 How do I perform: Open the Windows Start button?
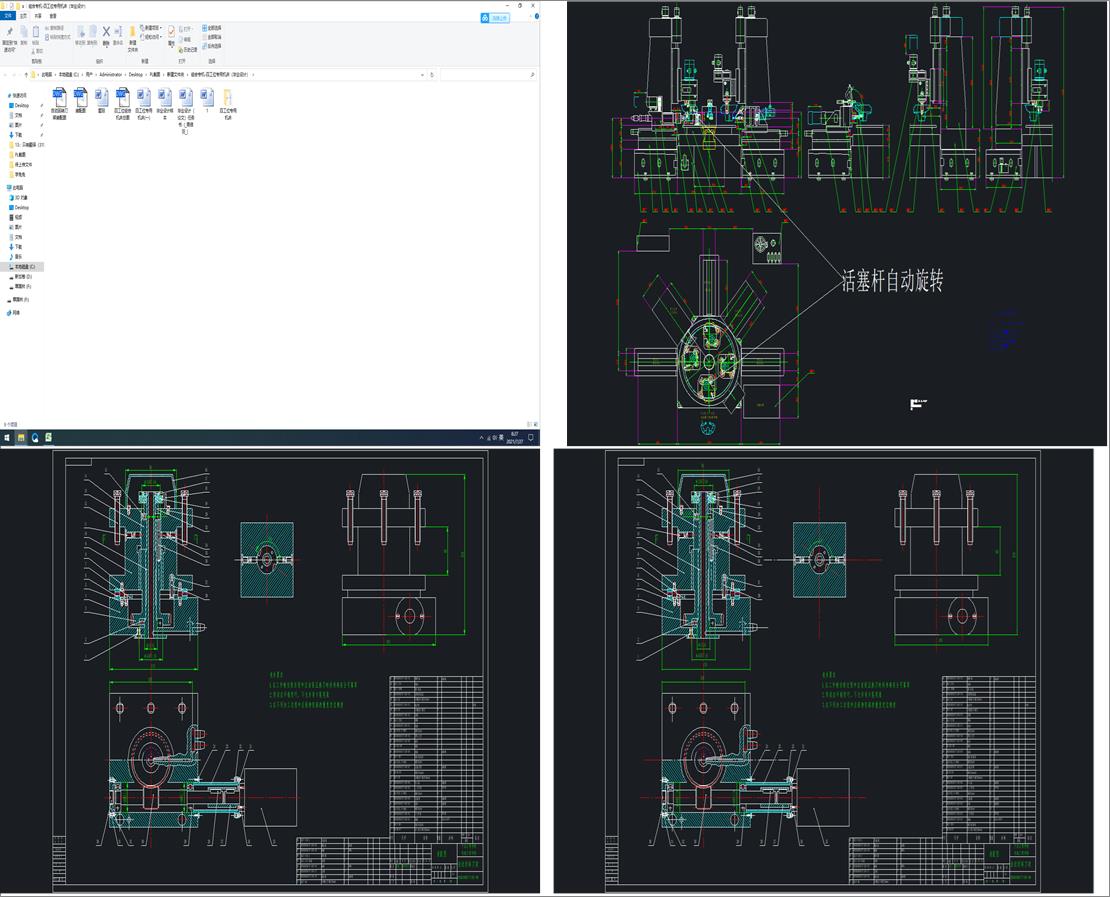7,438
